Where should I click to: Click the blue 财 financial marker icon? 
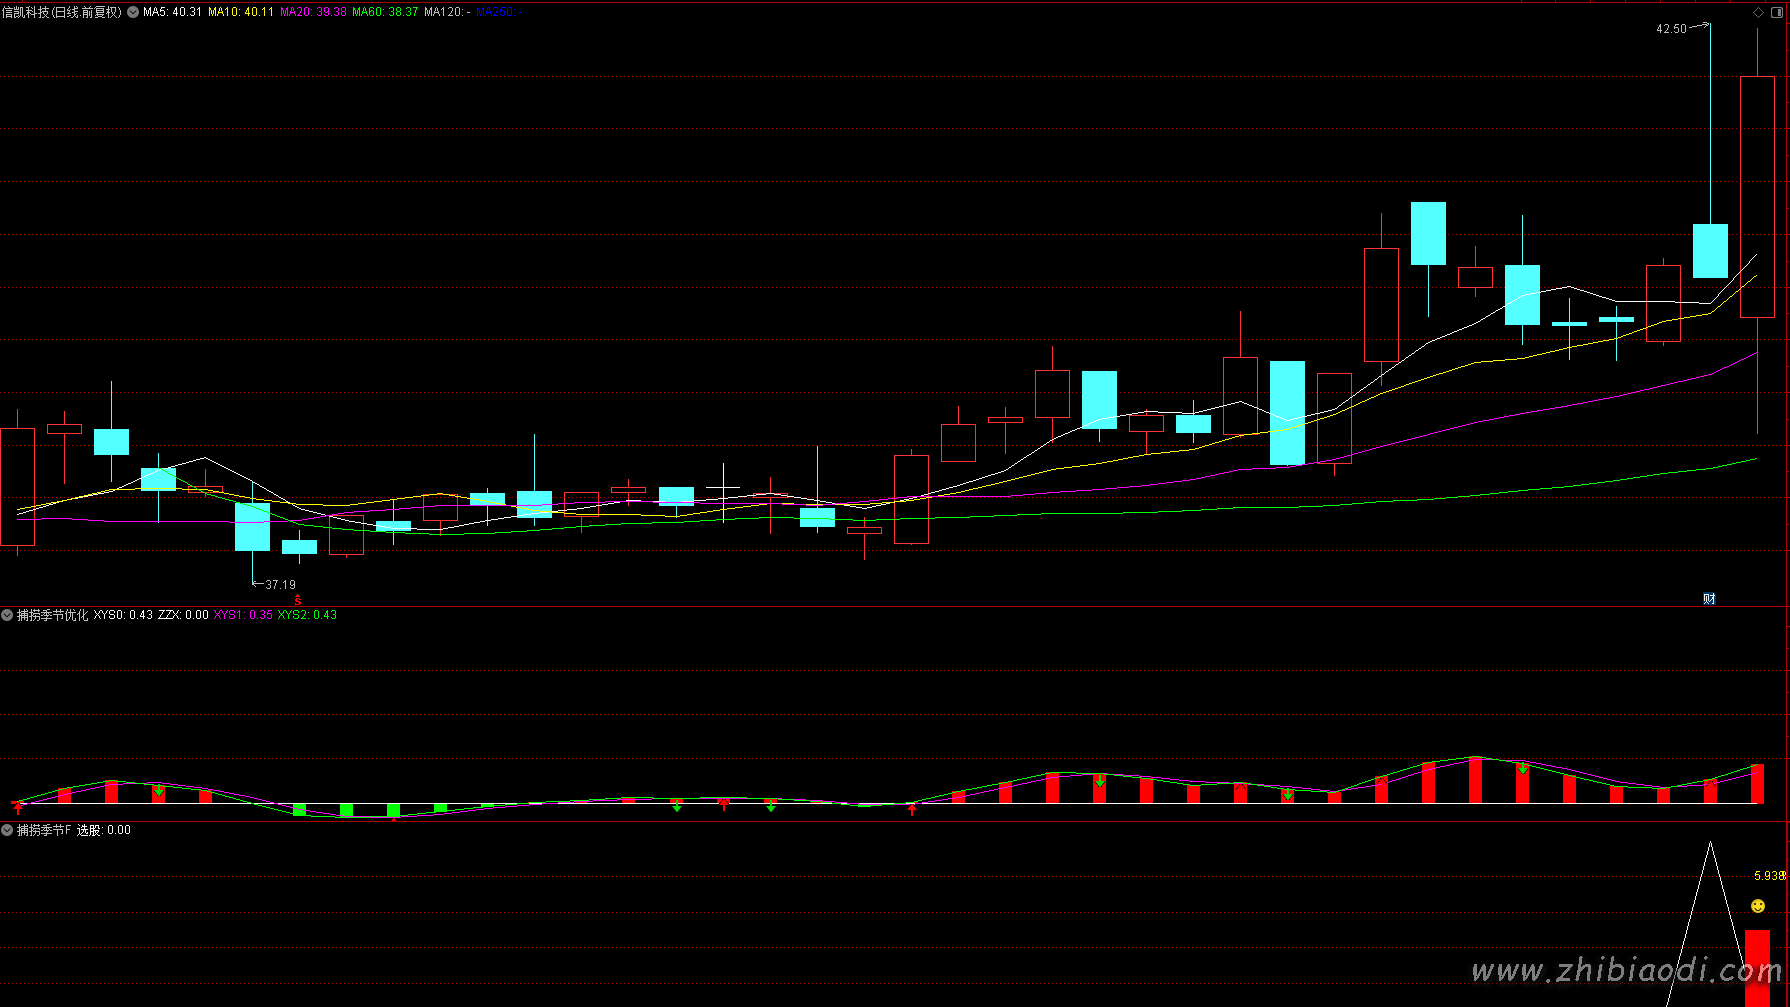coord(1709,599)
